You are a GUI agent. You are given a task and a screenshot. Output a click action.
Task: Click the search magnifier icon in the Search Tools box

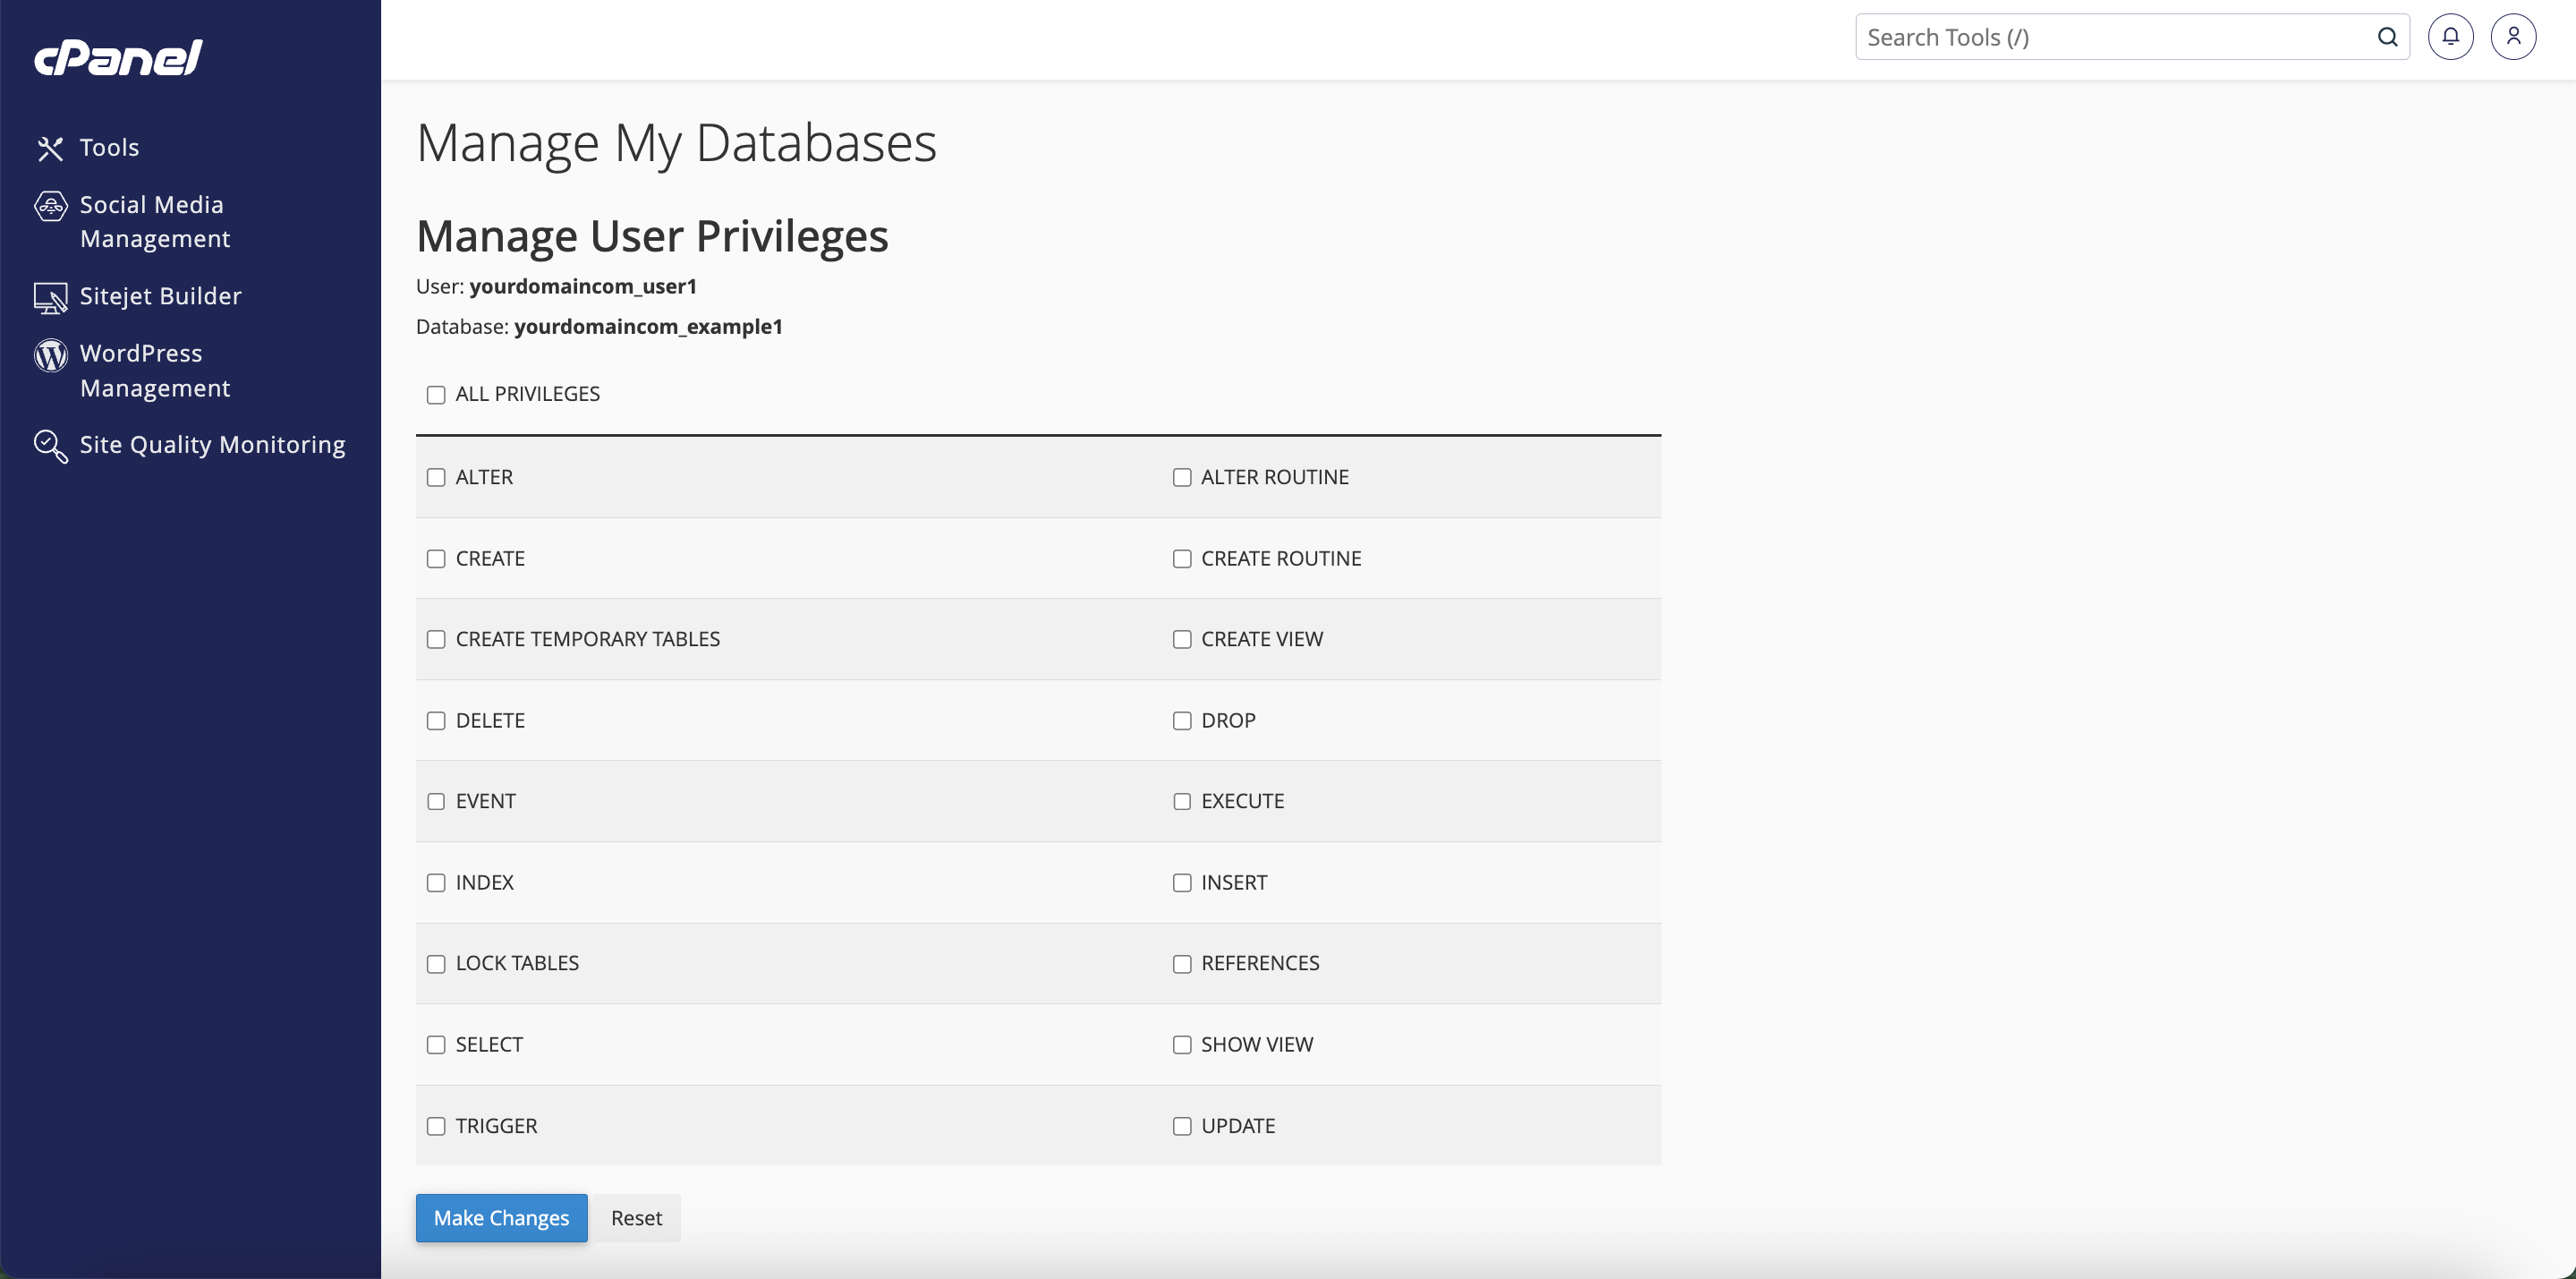click(2387, 37)
